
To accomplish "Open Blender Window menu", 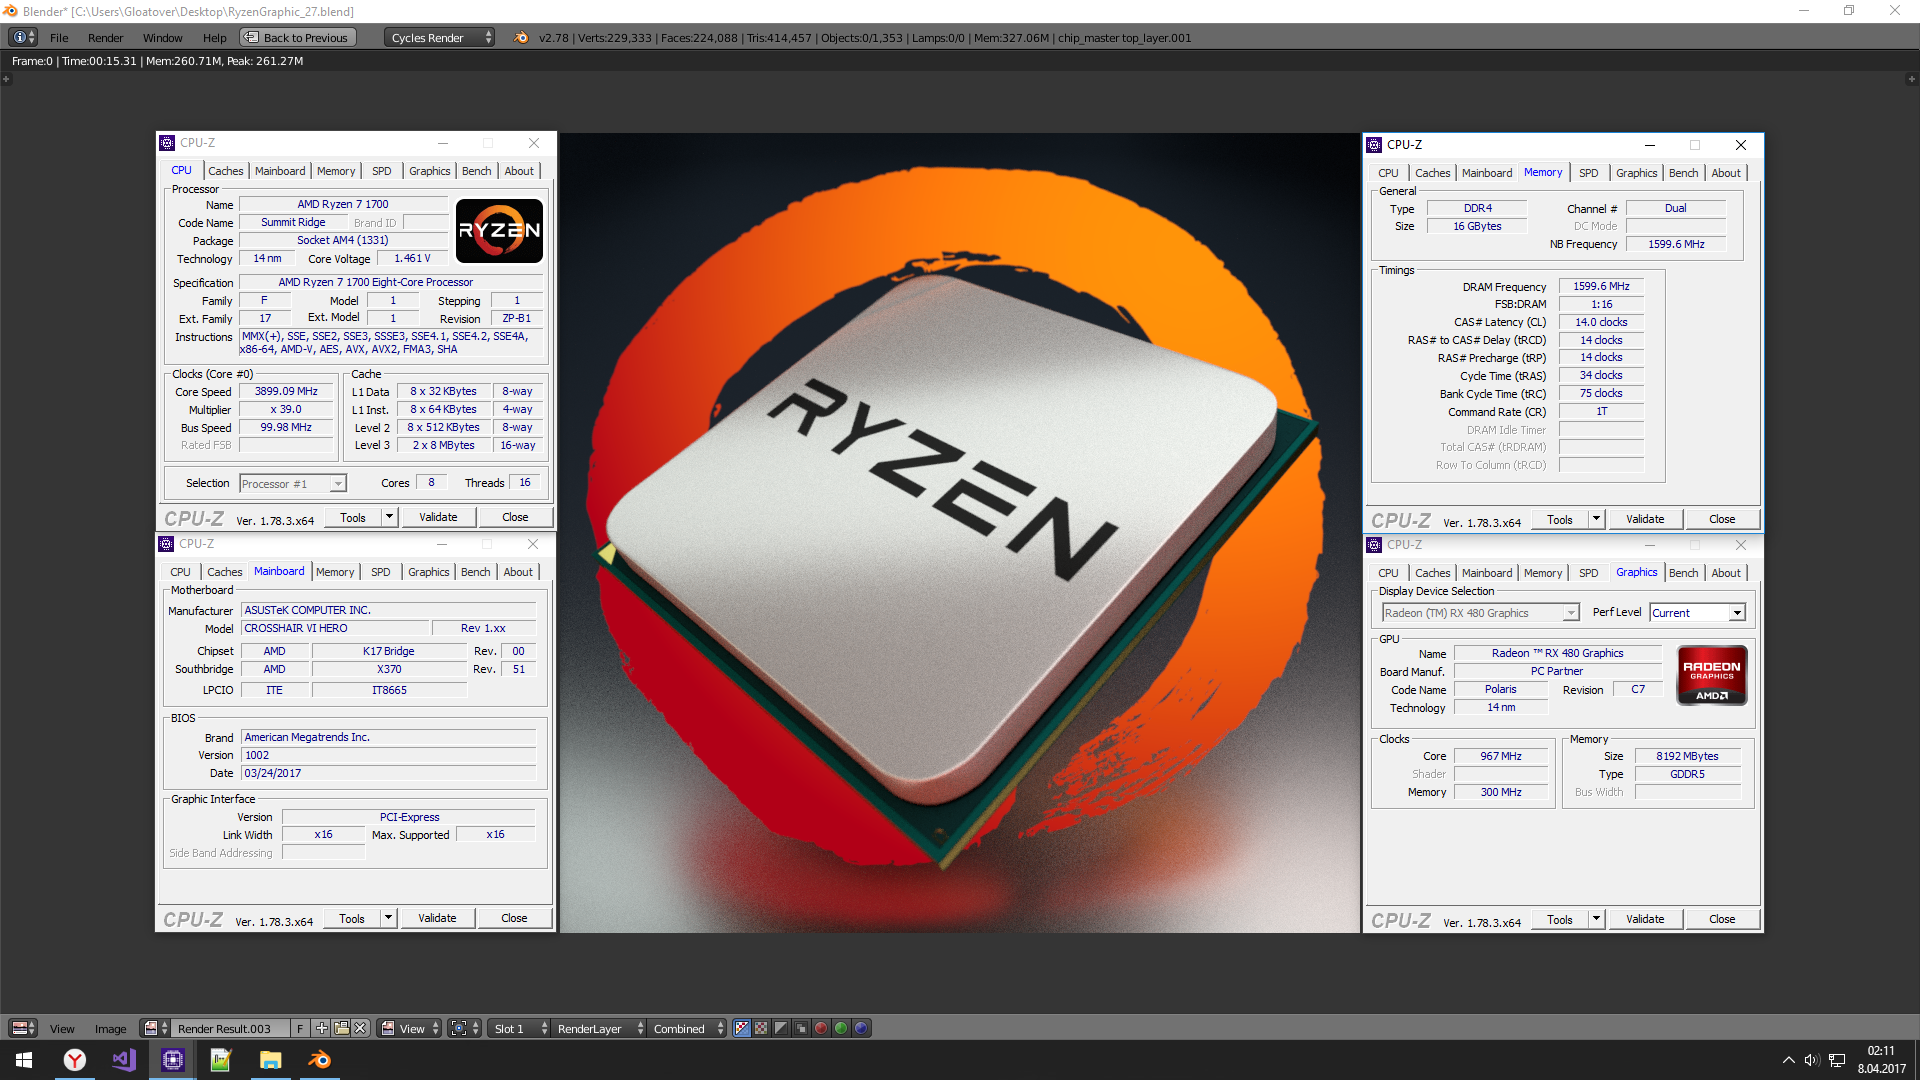I will pos(162,38).
